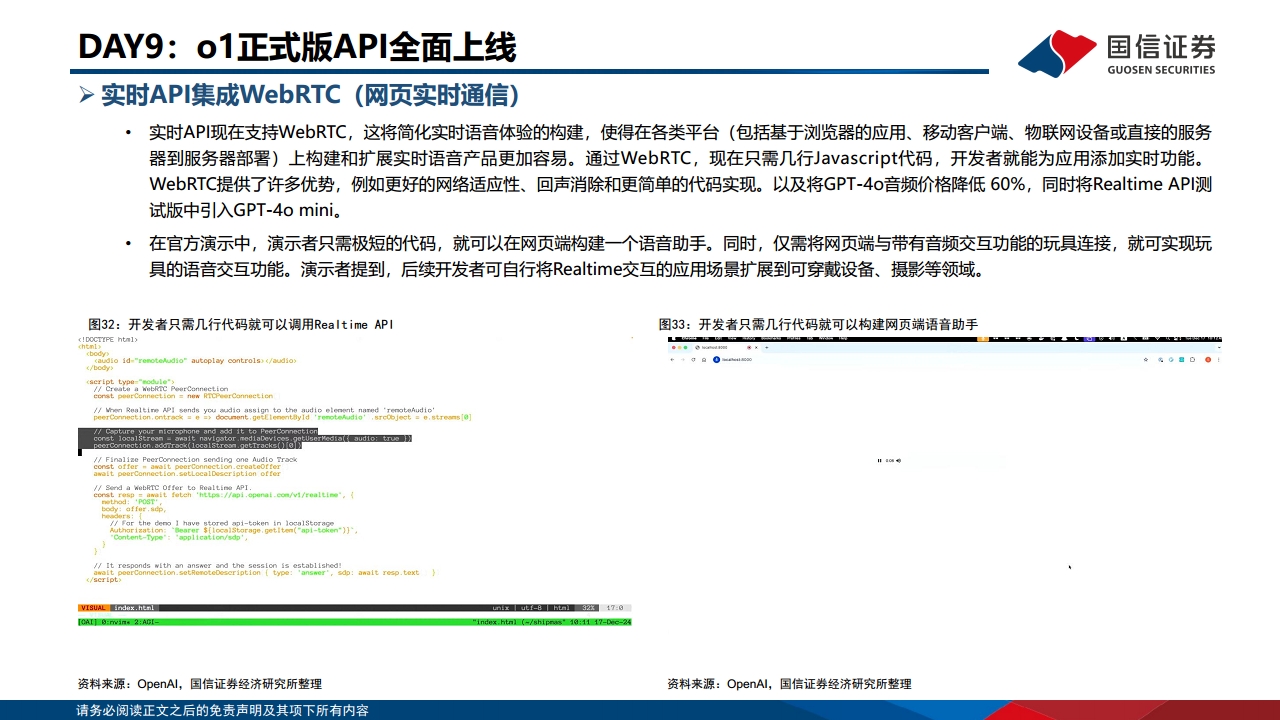The width and height of the screenshot is (1280, 720).
Task: Click the browser forward arrow
Action: point(683,360)
